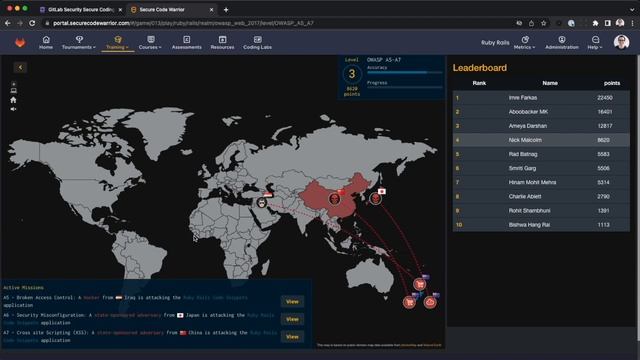The height and width of the screenshot is (360, 640).
Task: Mute sound with the speaker icon
Action: (x=13, y=109)
